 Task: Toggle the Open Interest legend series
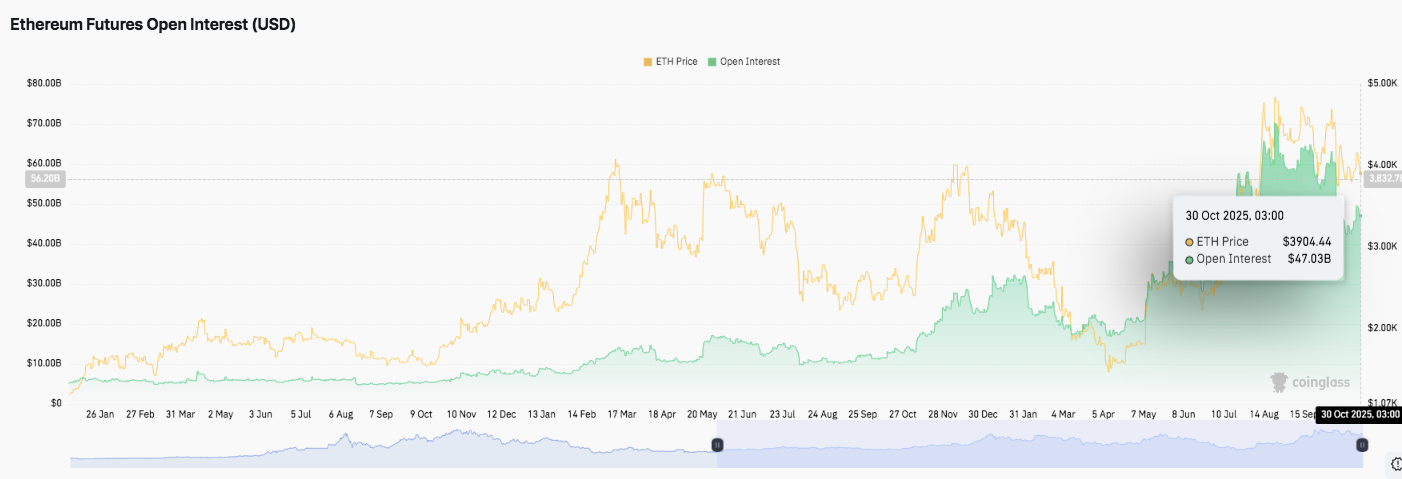click(x=749, y=62)
